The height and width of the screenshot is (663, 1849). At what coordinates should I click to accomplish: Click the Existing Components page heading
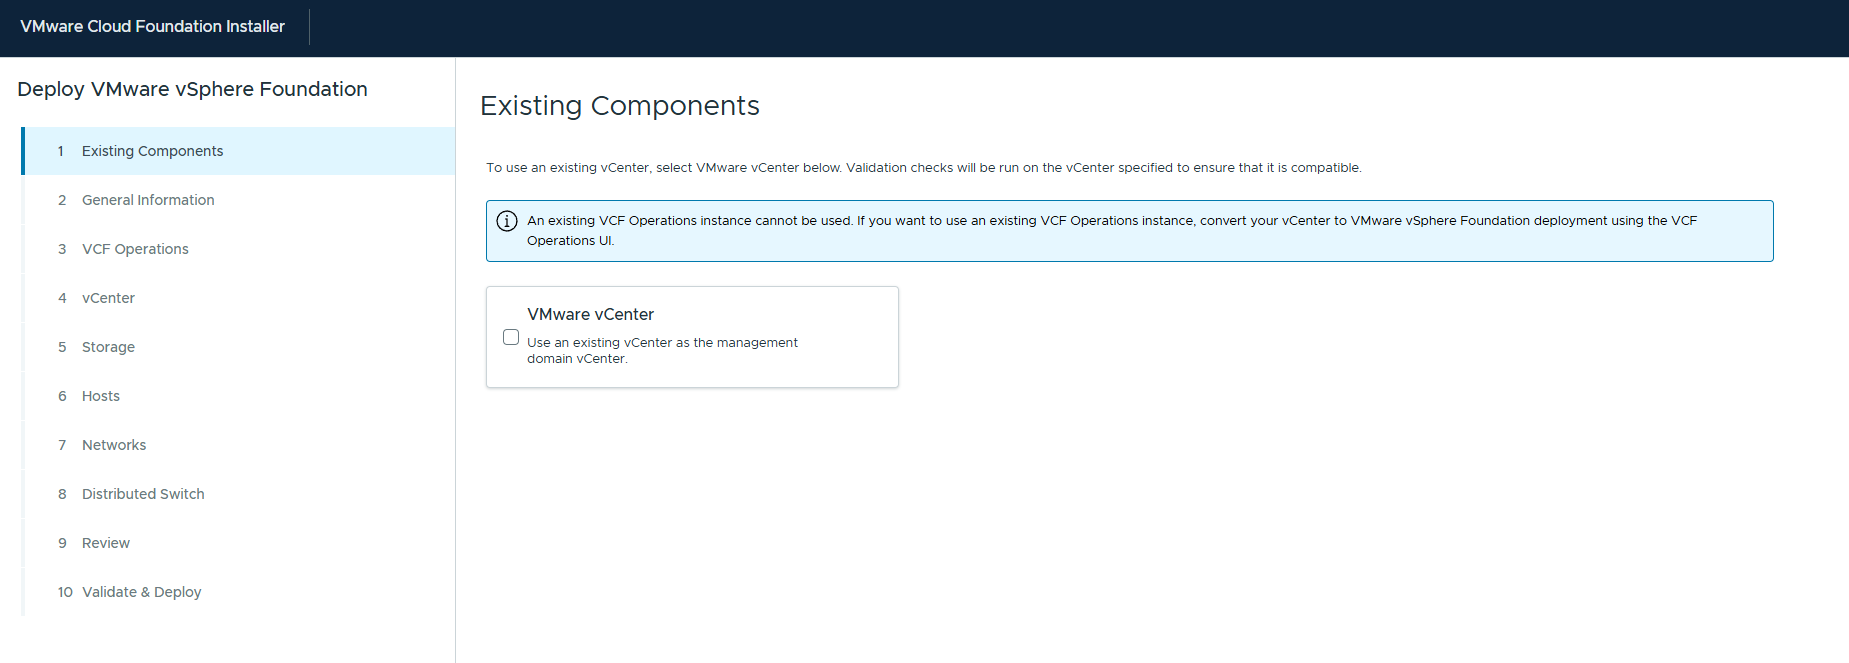[x=619, y=106]
